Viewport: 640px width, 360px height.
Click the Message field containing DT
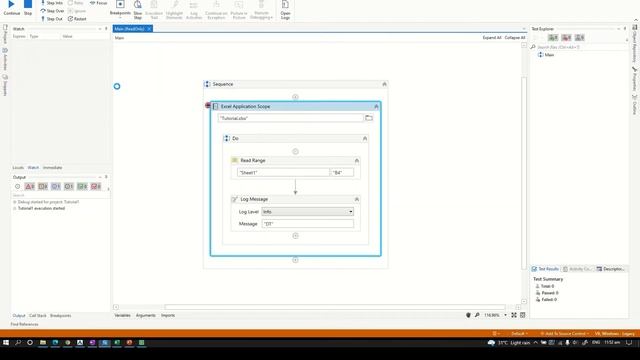pyautogui.click(x=308, y=224)
